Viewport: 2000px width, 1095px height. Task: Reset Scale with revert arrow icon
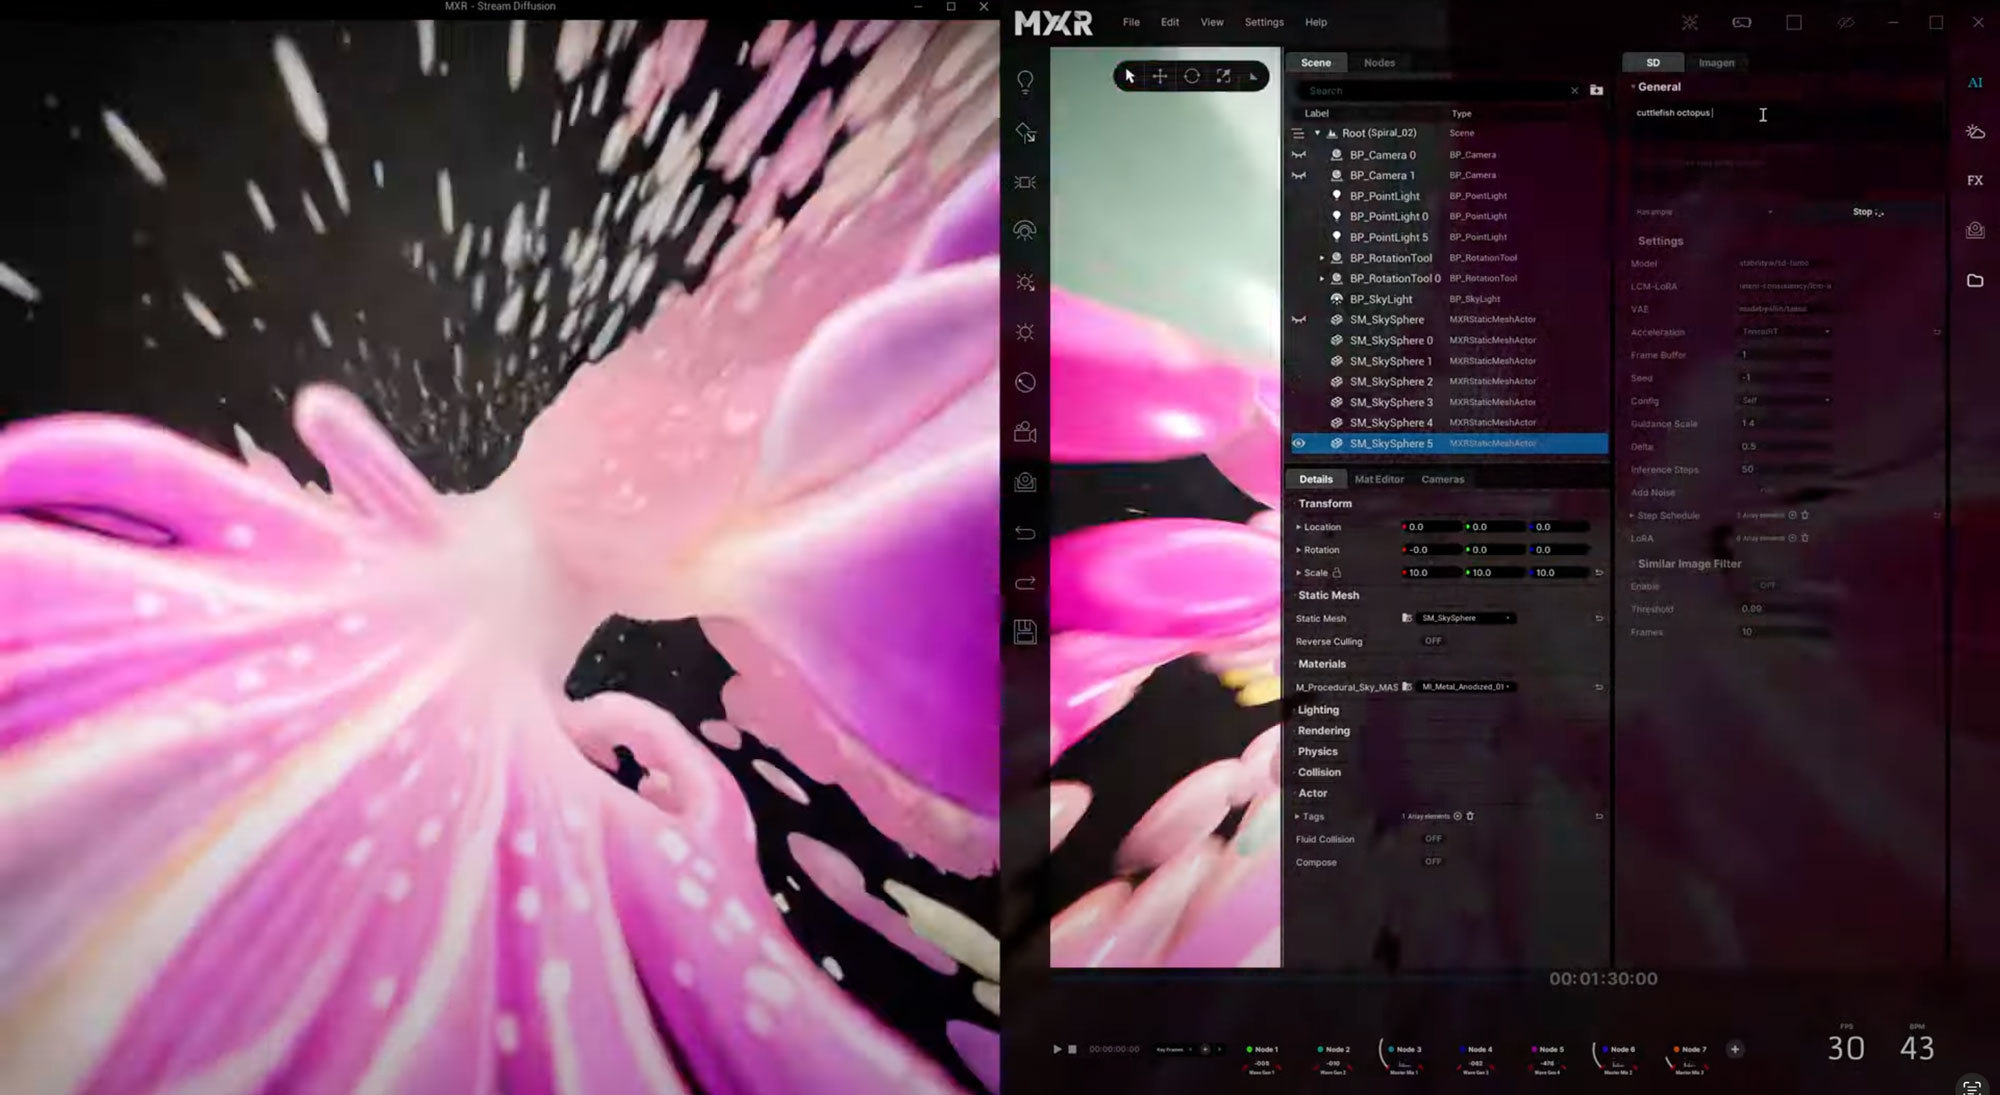pos(1599,573)
